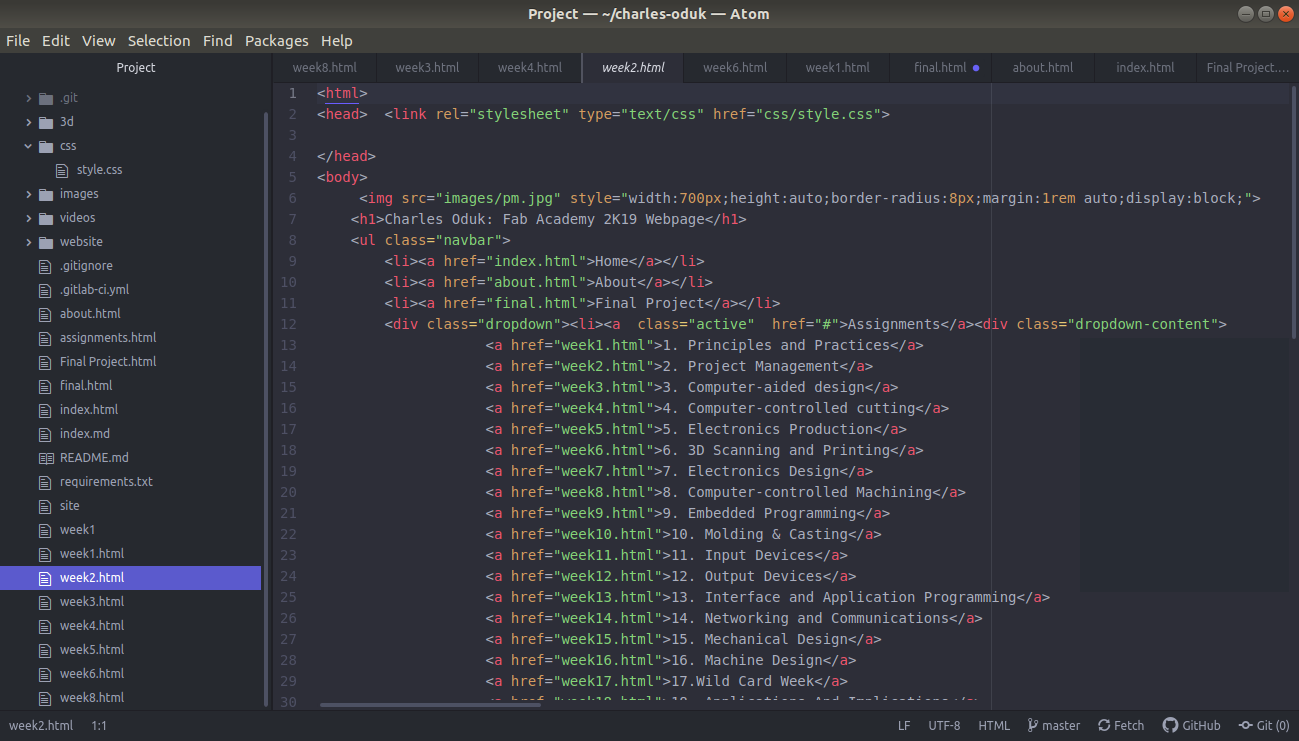The image size is (1299, 741).
Task: Open week6.html in the tree view
Action: point(92,674)
